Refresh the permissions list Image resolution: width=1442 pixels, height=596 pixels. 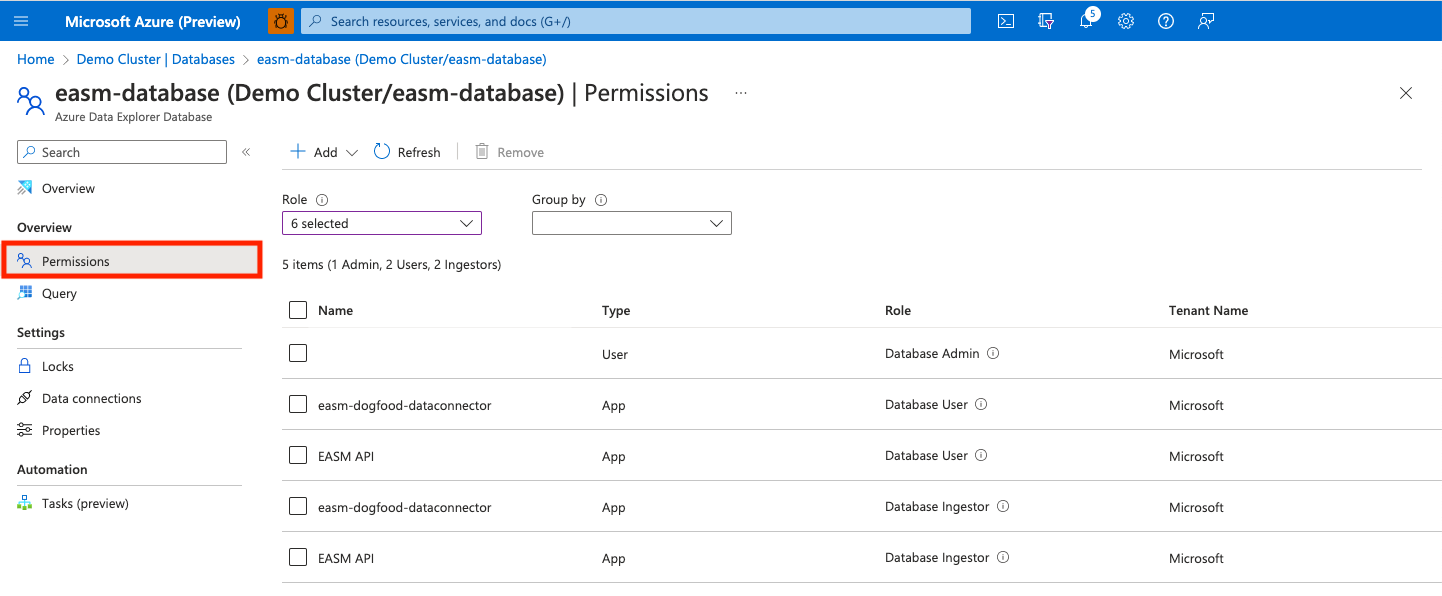click(407, 151)
